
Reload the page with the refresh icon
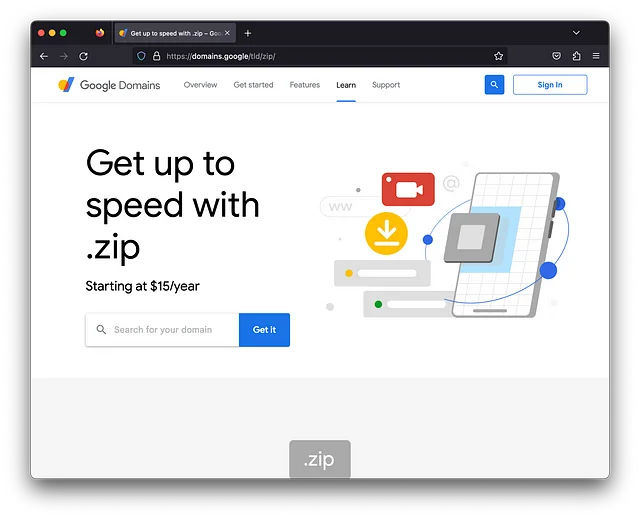(83, 56)
